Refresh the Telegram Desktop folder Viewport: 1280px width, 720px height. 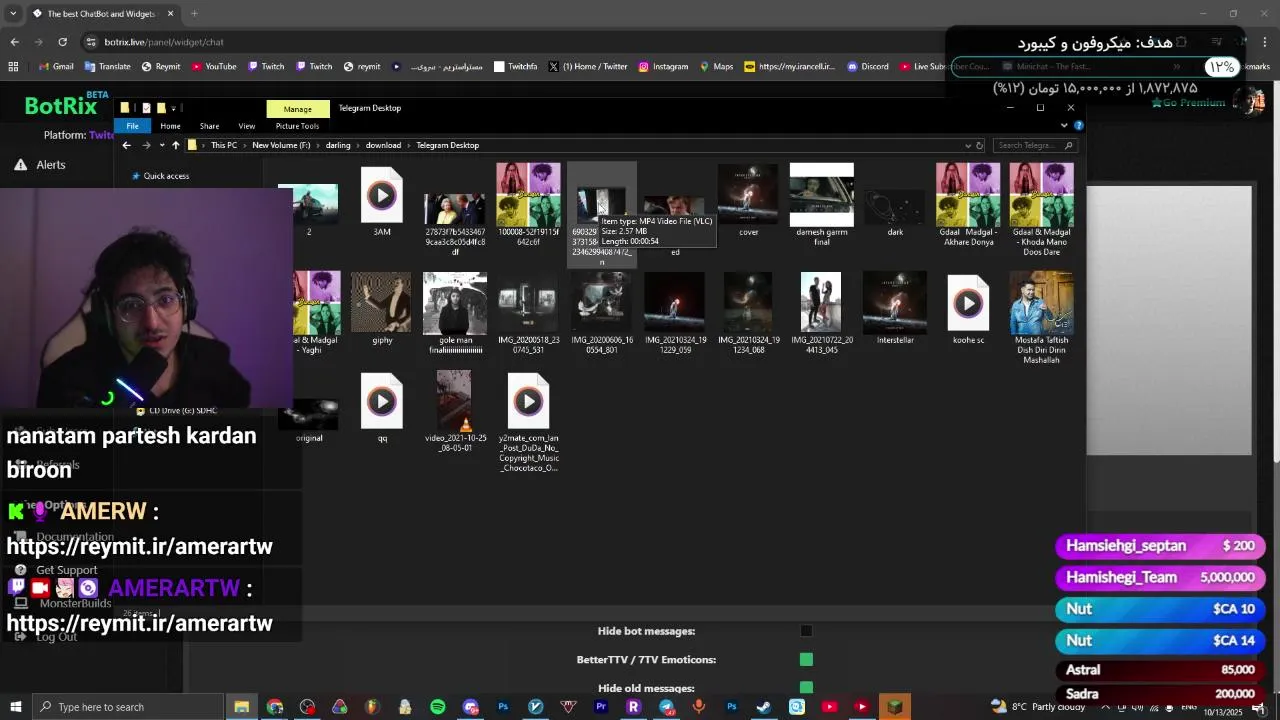[x=981, y=145]
